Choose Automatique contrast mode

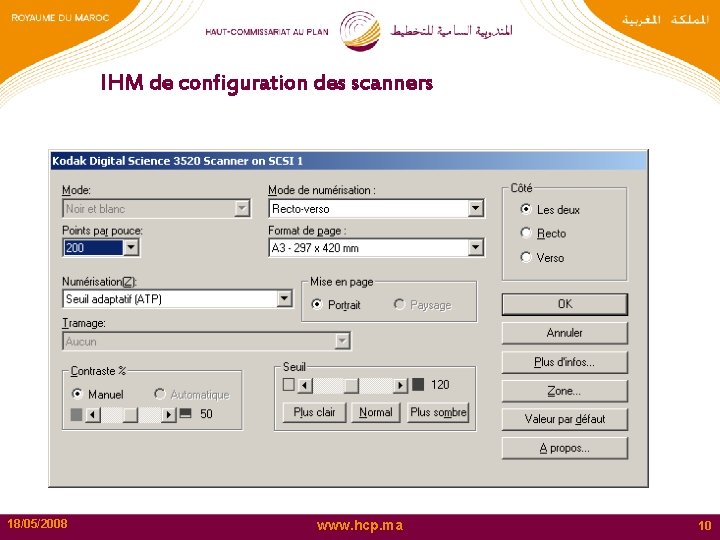pos(159,394)
